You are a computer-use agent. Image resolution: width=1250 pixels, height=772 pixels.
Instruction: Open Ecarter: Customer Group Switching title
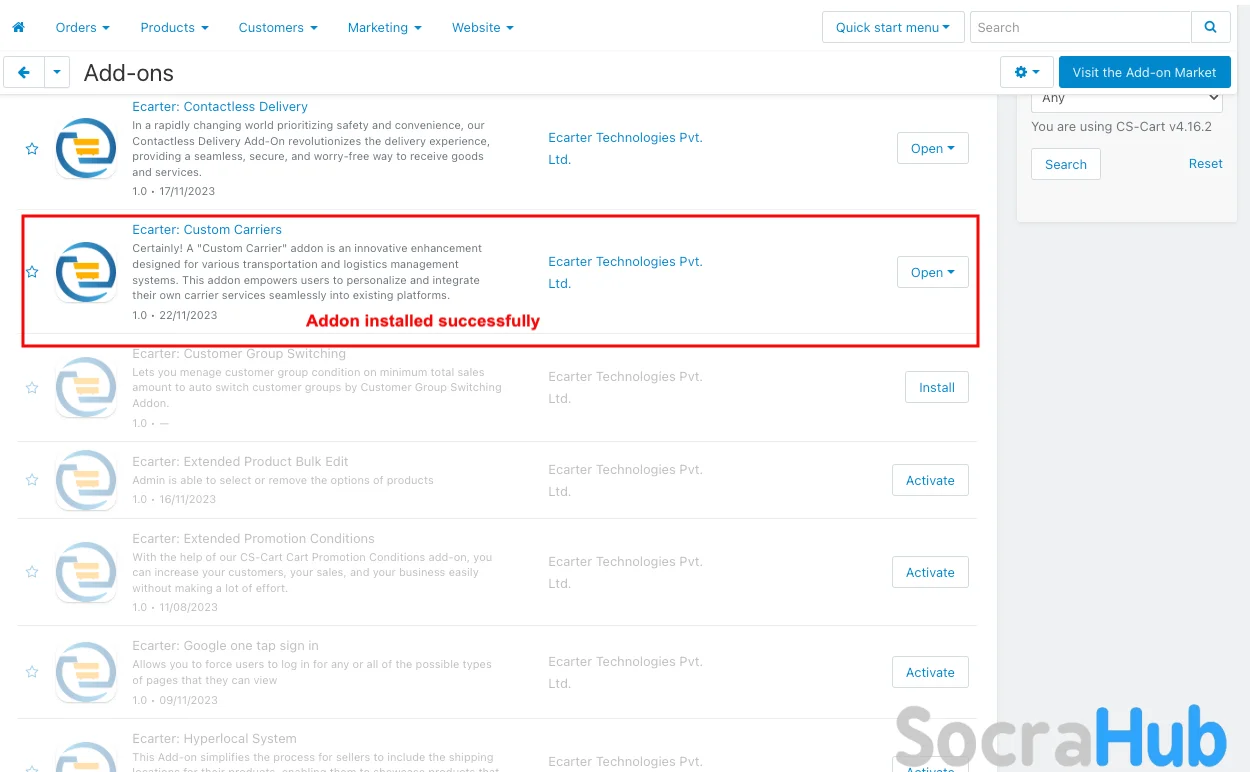pyautogui.click(x=239, y=353)
